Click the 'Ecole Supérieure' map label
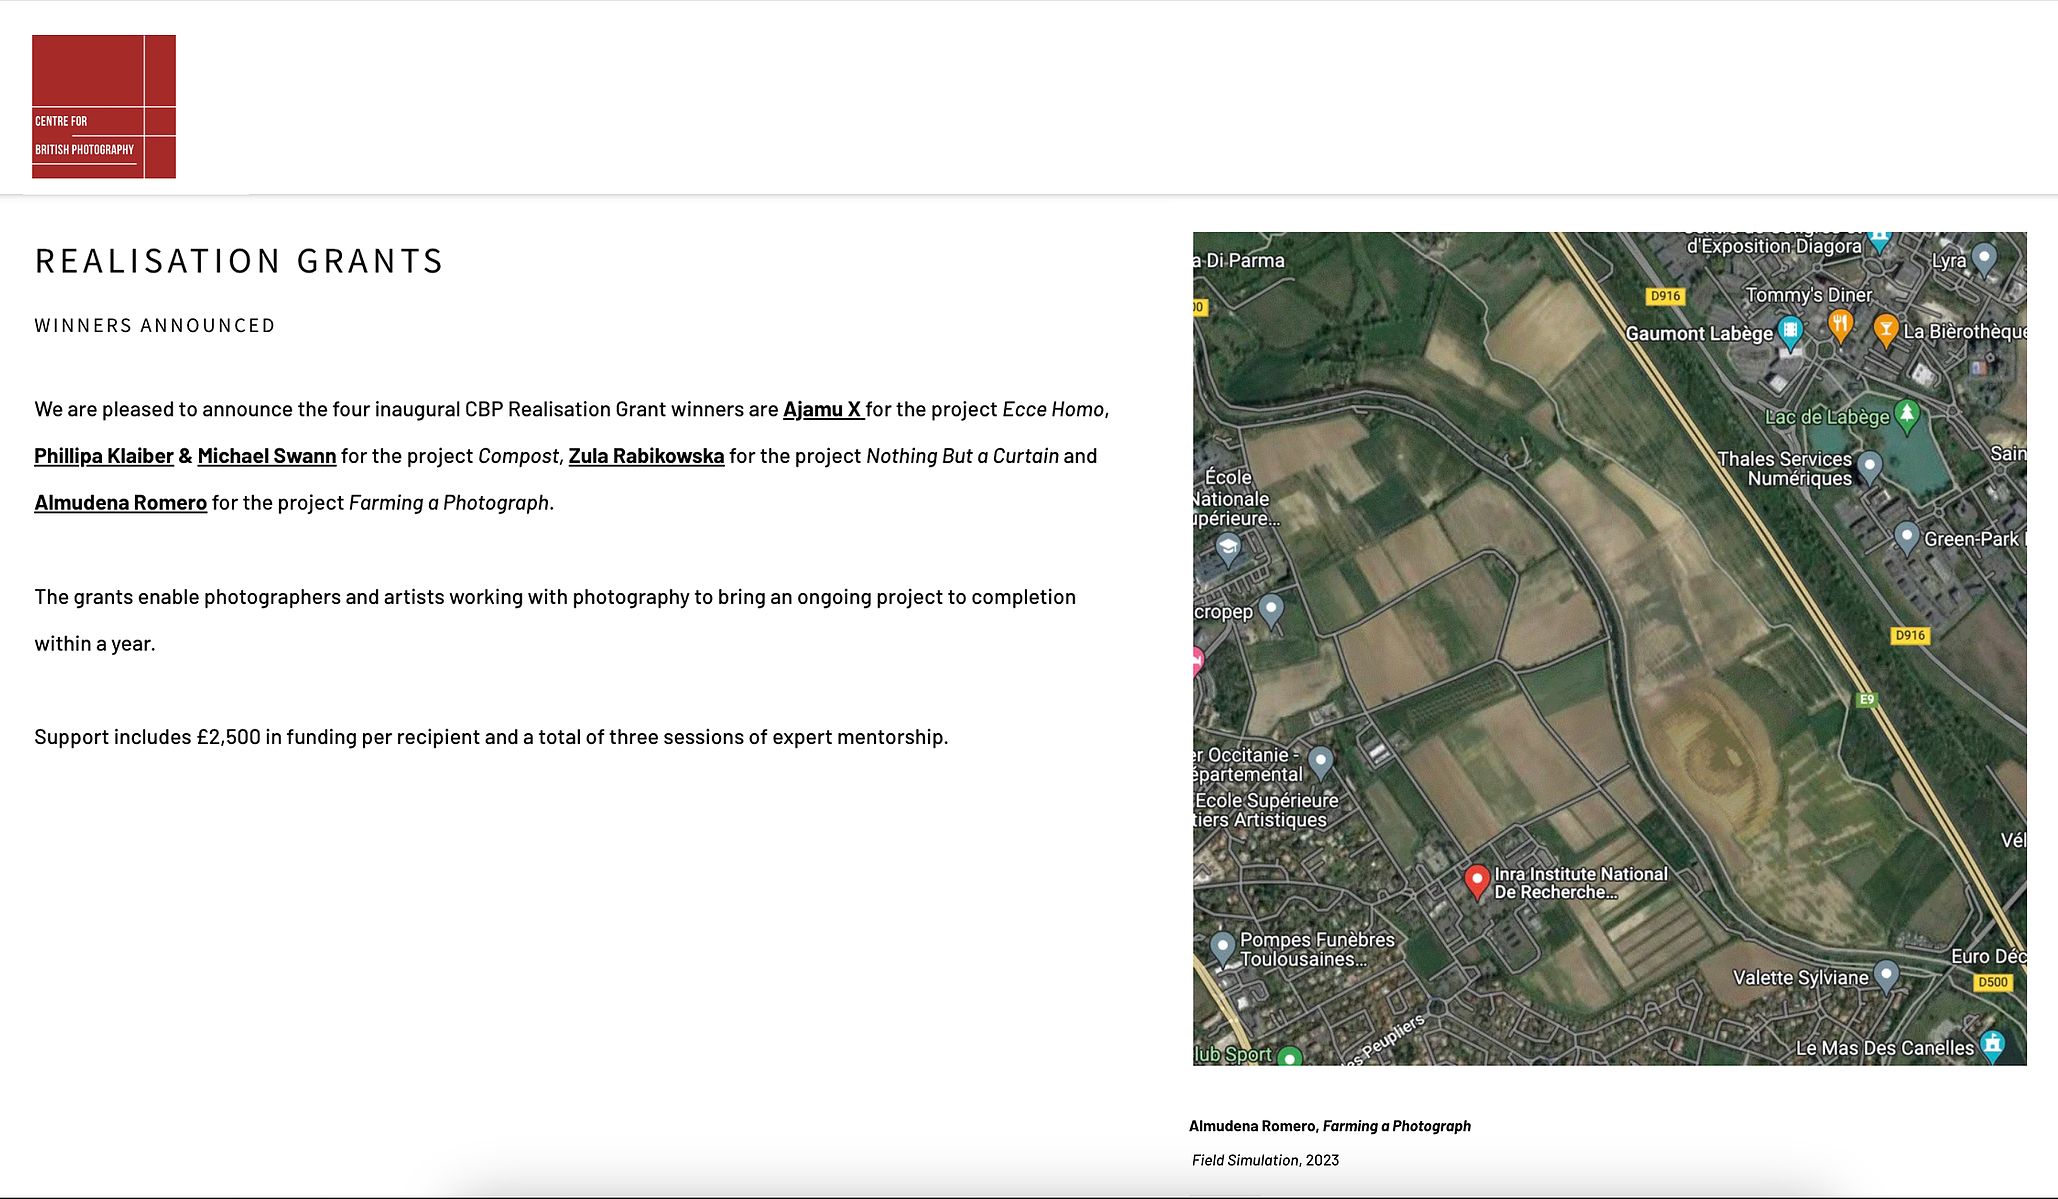Image resolution: width=2058 pixels, height=1199 pixels. (x=1266, y=801)
